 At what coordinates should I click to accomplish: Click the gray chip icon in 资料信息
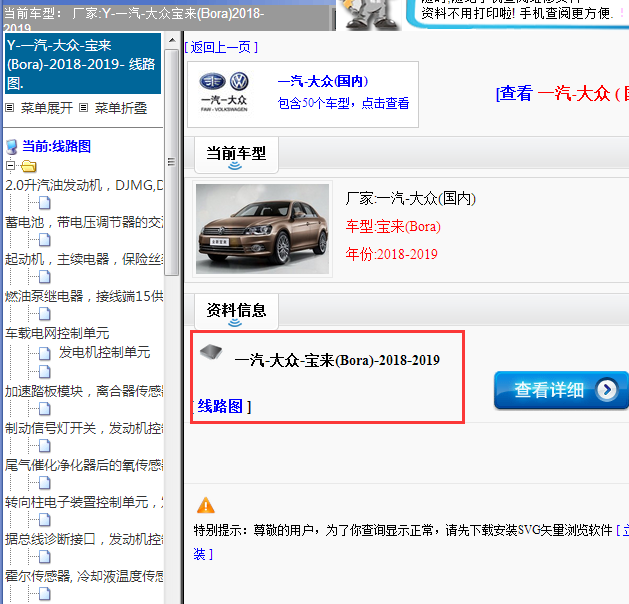(211, 351)
